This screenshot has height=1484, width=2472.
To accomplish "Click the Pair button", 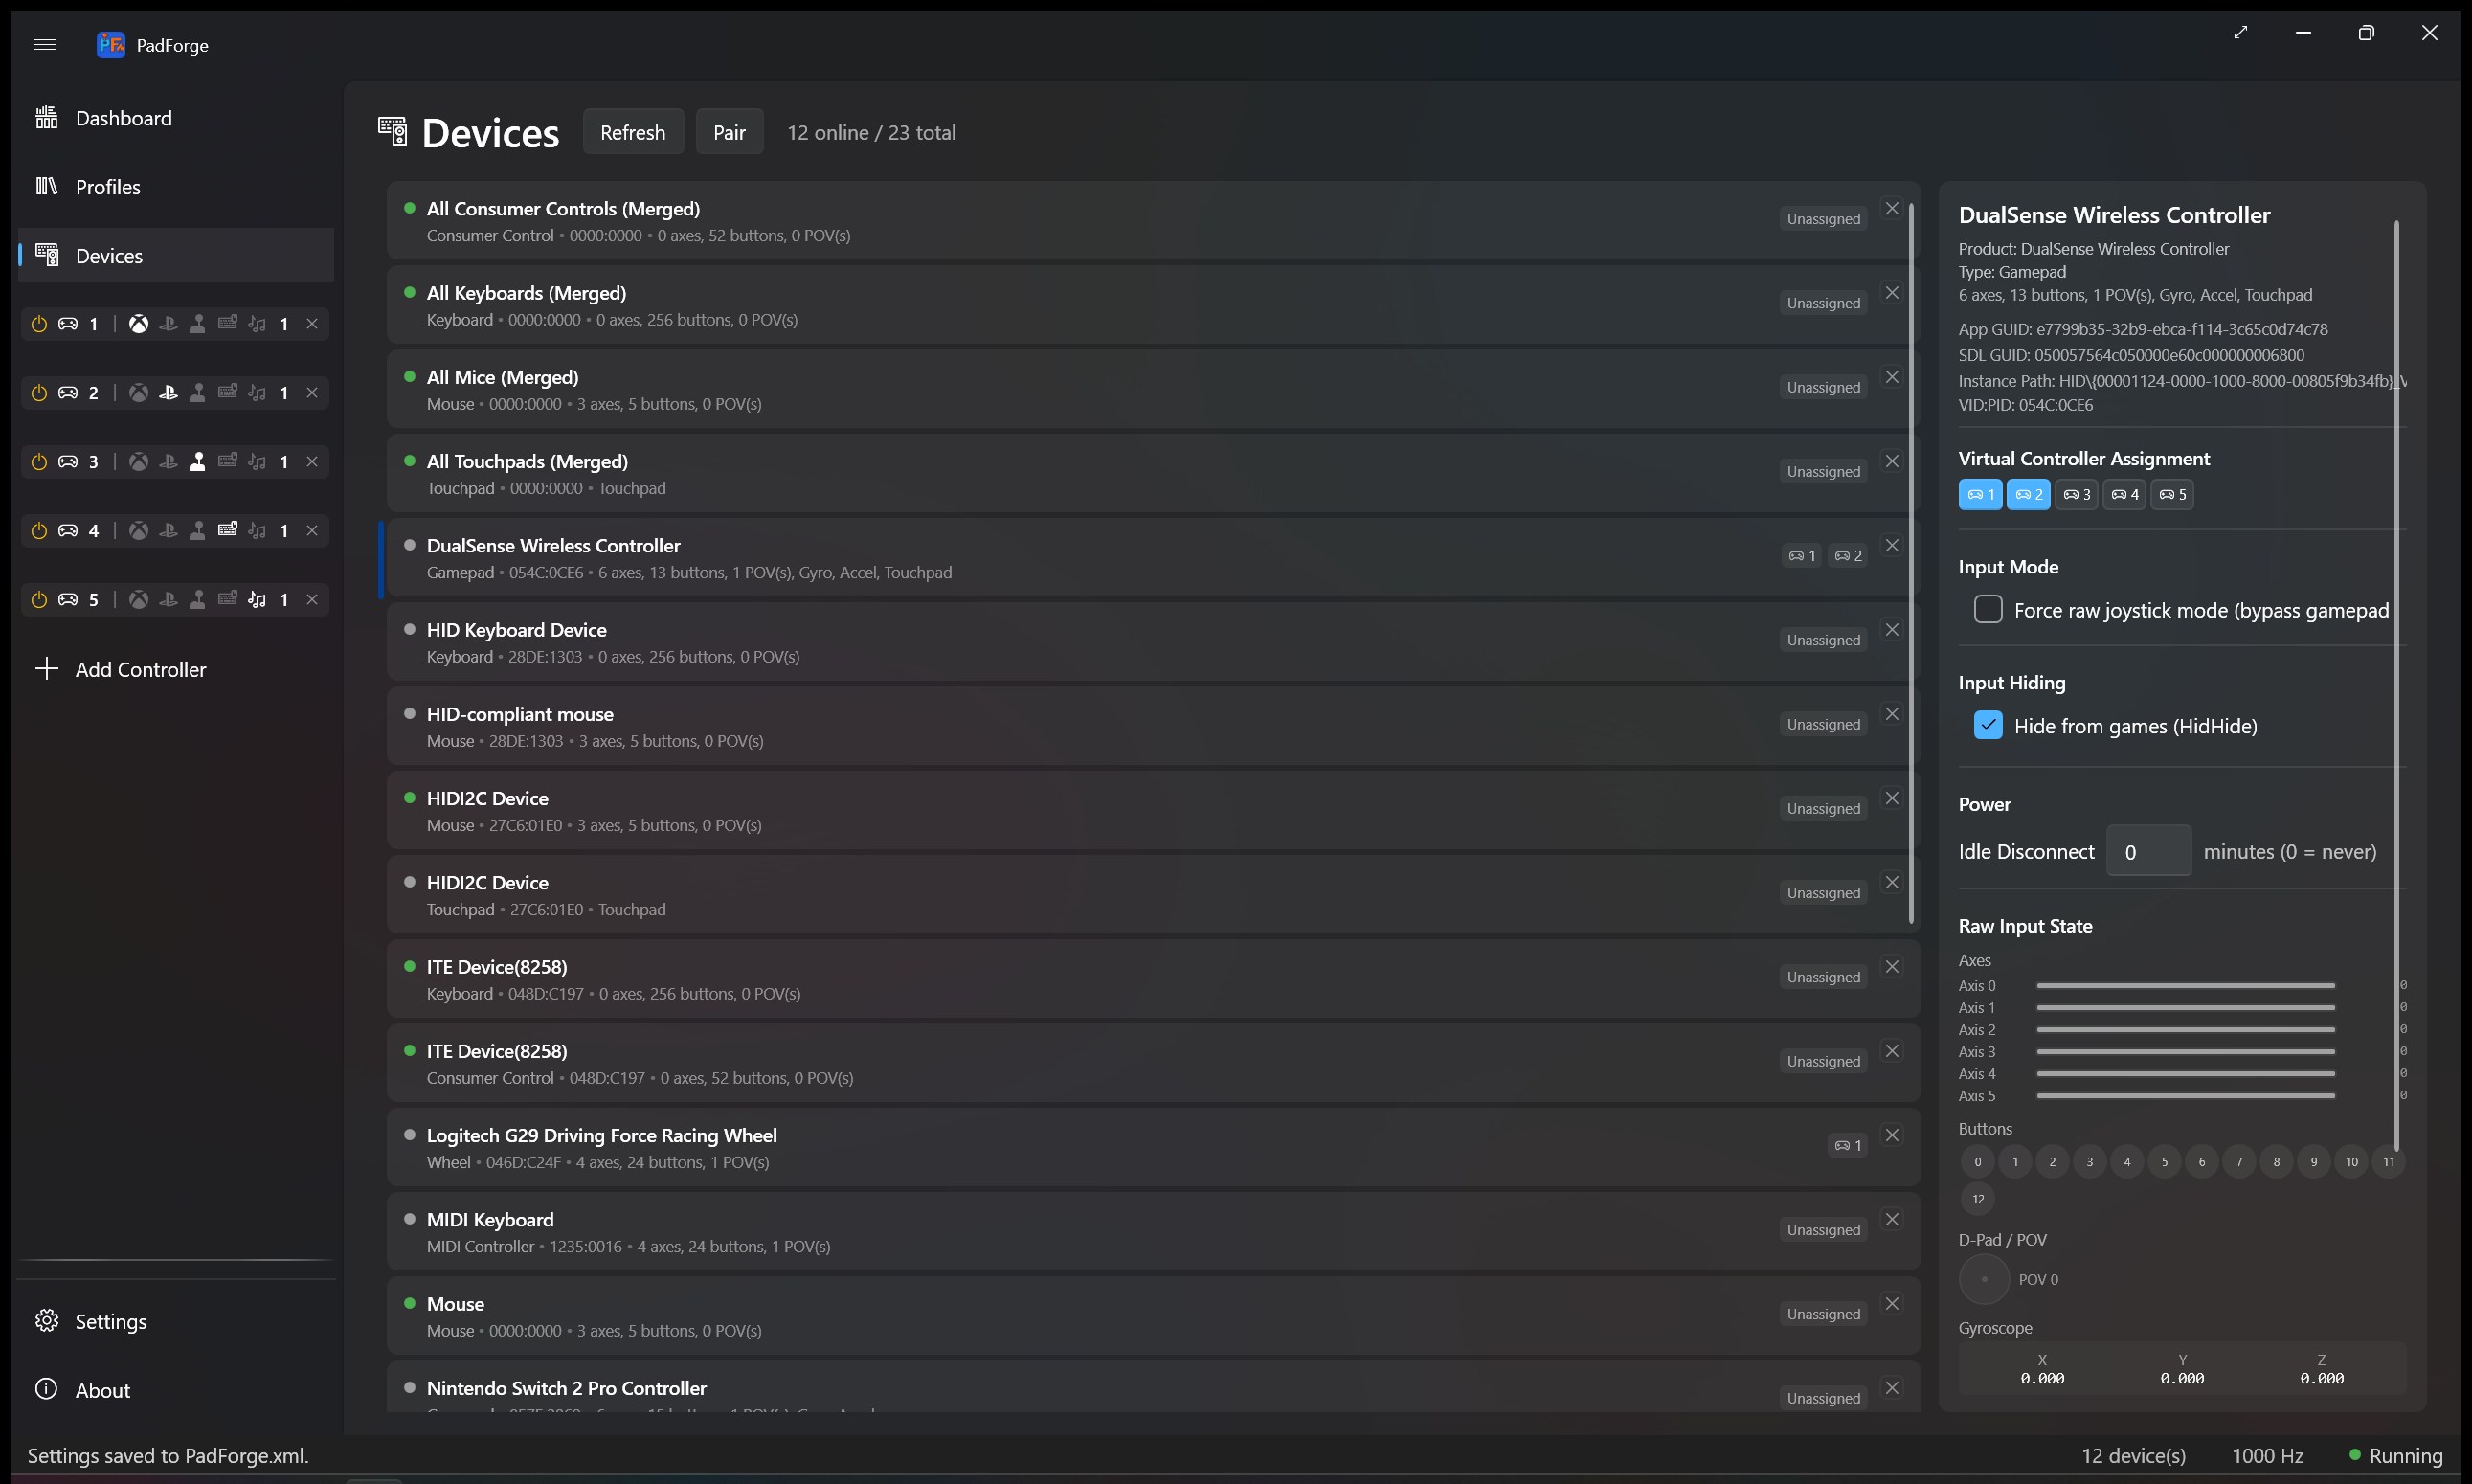I will coord(729,132).
